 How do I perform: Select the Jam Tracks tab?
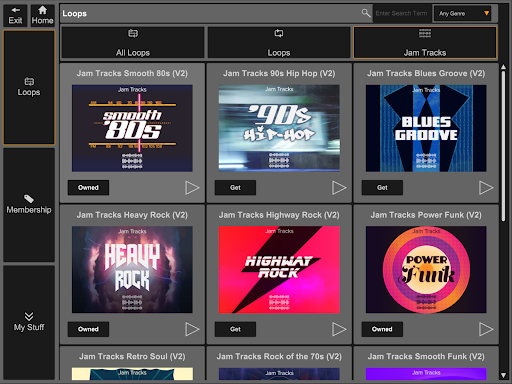click(x=425, y=43)
